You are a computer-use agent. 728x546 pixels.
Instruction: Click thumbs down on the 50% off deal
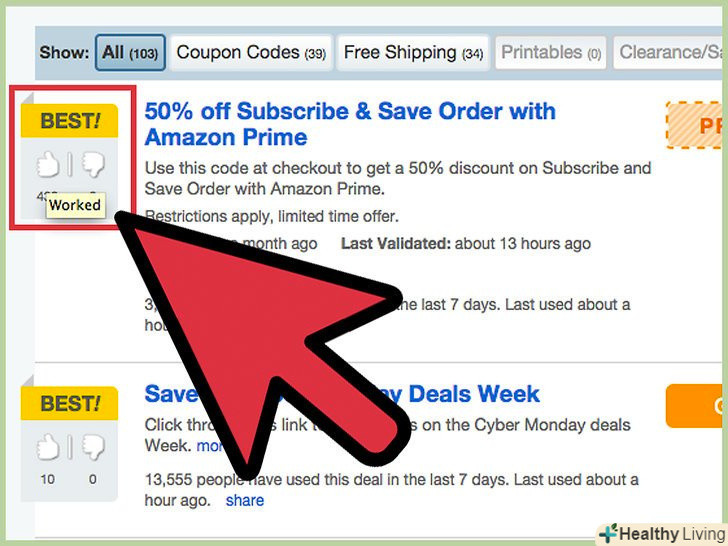(92, 164)
